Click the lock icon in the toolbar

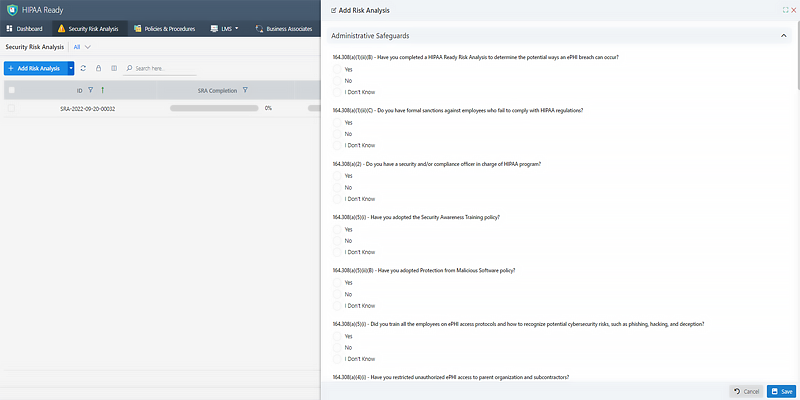pyautogui.click(x=98, y=68)
